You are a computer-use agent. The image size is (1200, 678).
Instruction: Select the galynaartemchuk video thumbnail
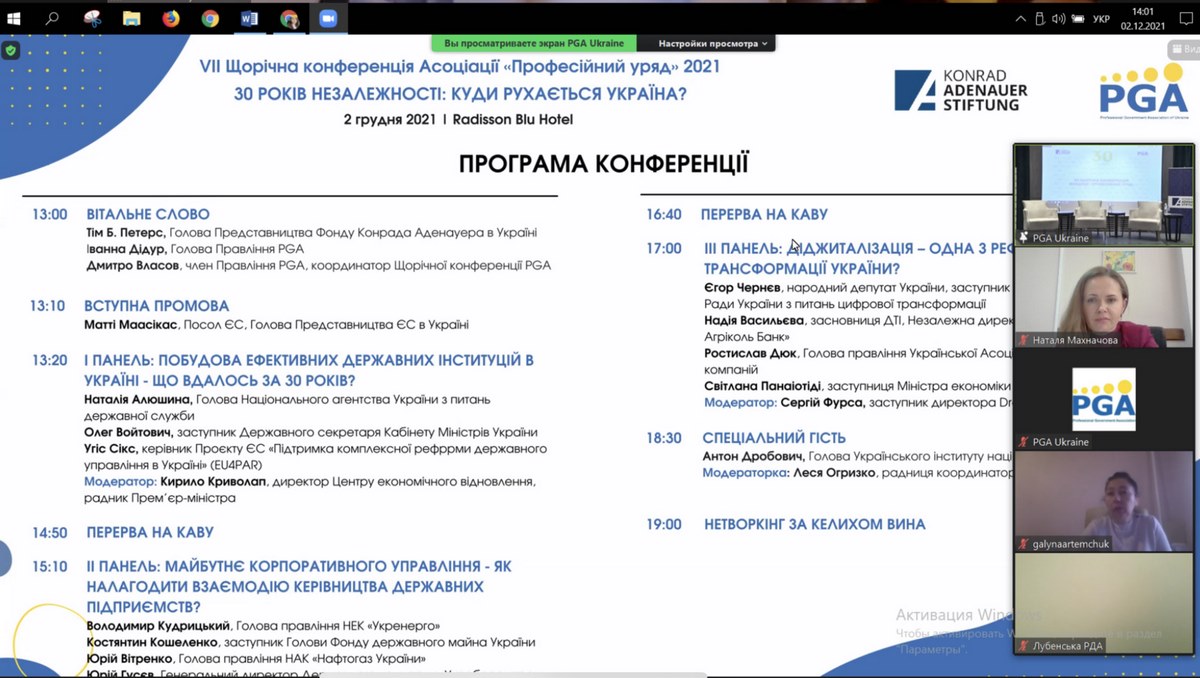(x=1104, y=501)
